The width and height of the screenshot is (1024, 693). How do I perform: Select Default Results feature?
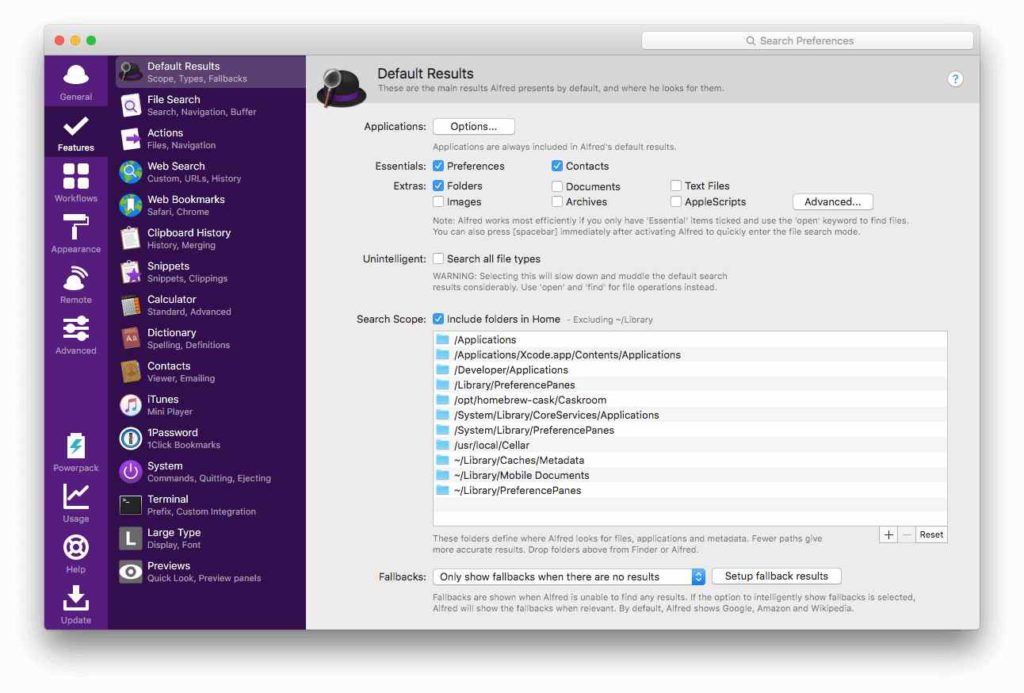210,72
